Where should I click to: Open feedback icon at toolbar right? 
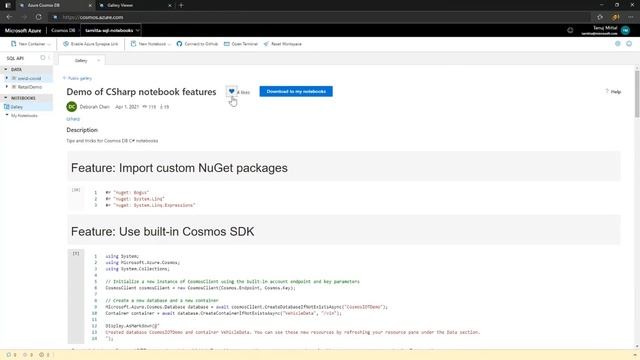(629, 44)
